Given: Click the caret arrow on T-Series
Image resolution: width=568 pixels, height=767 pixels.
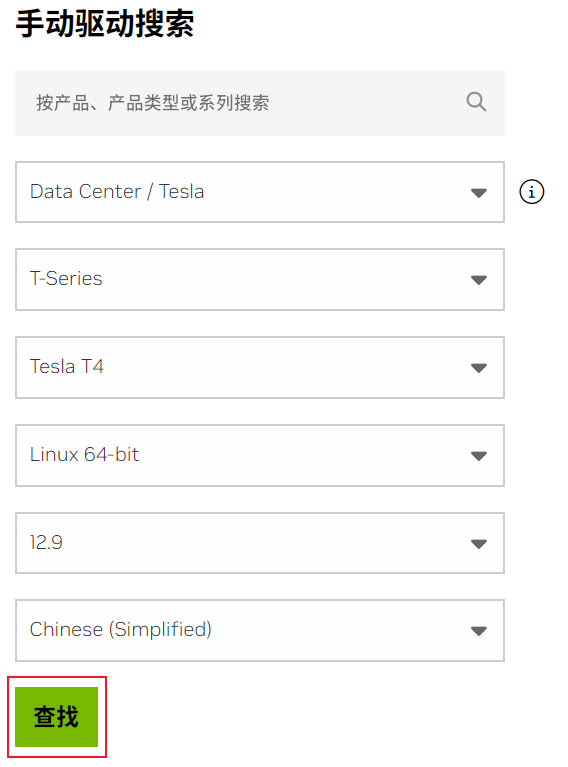Looking at the screenshot, I should coord(478,280).
